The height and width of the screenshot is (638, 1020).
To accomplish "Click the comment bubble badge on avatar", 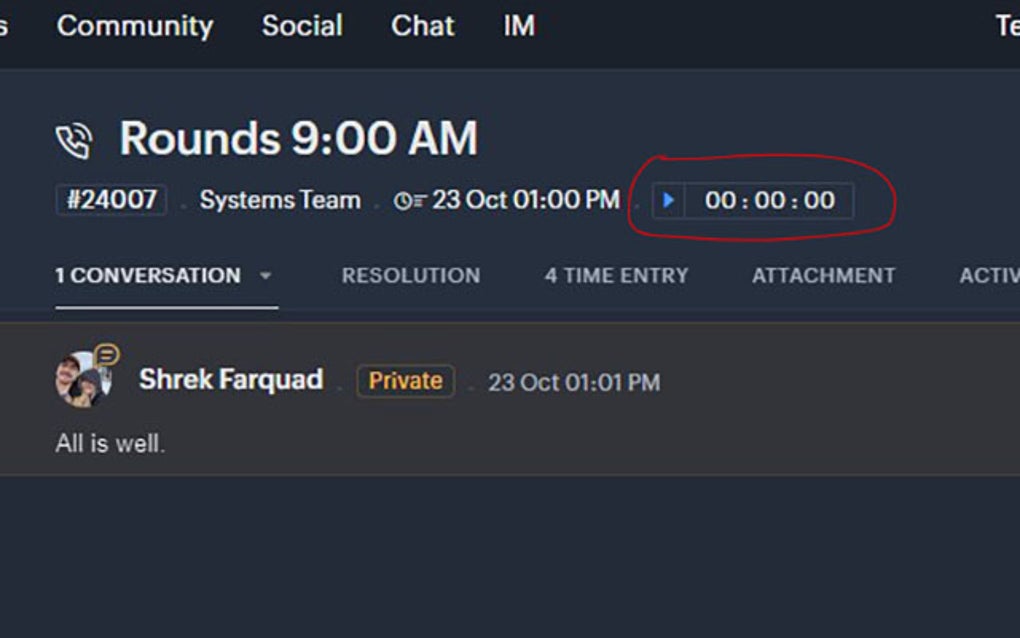I will [x=107, y=354].
